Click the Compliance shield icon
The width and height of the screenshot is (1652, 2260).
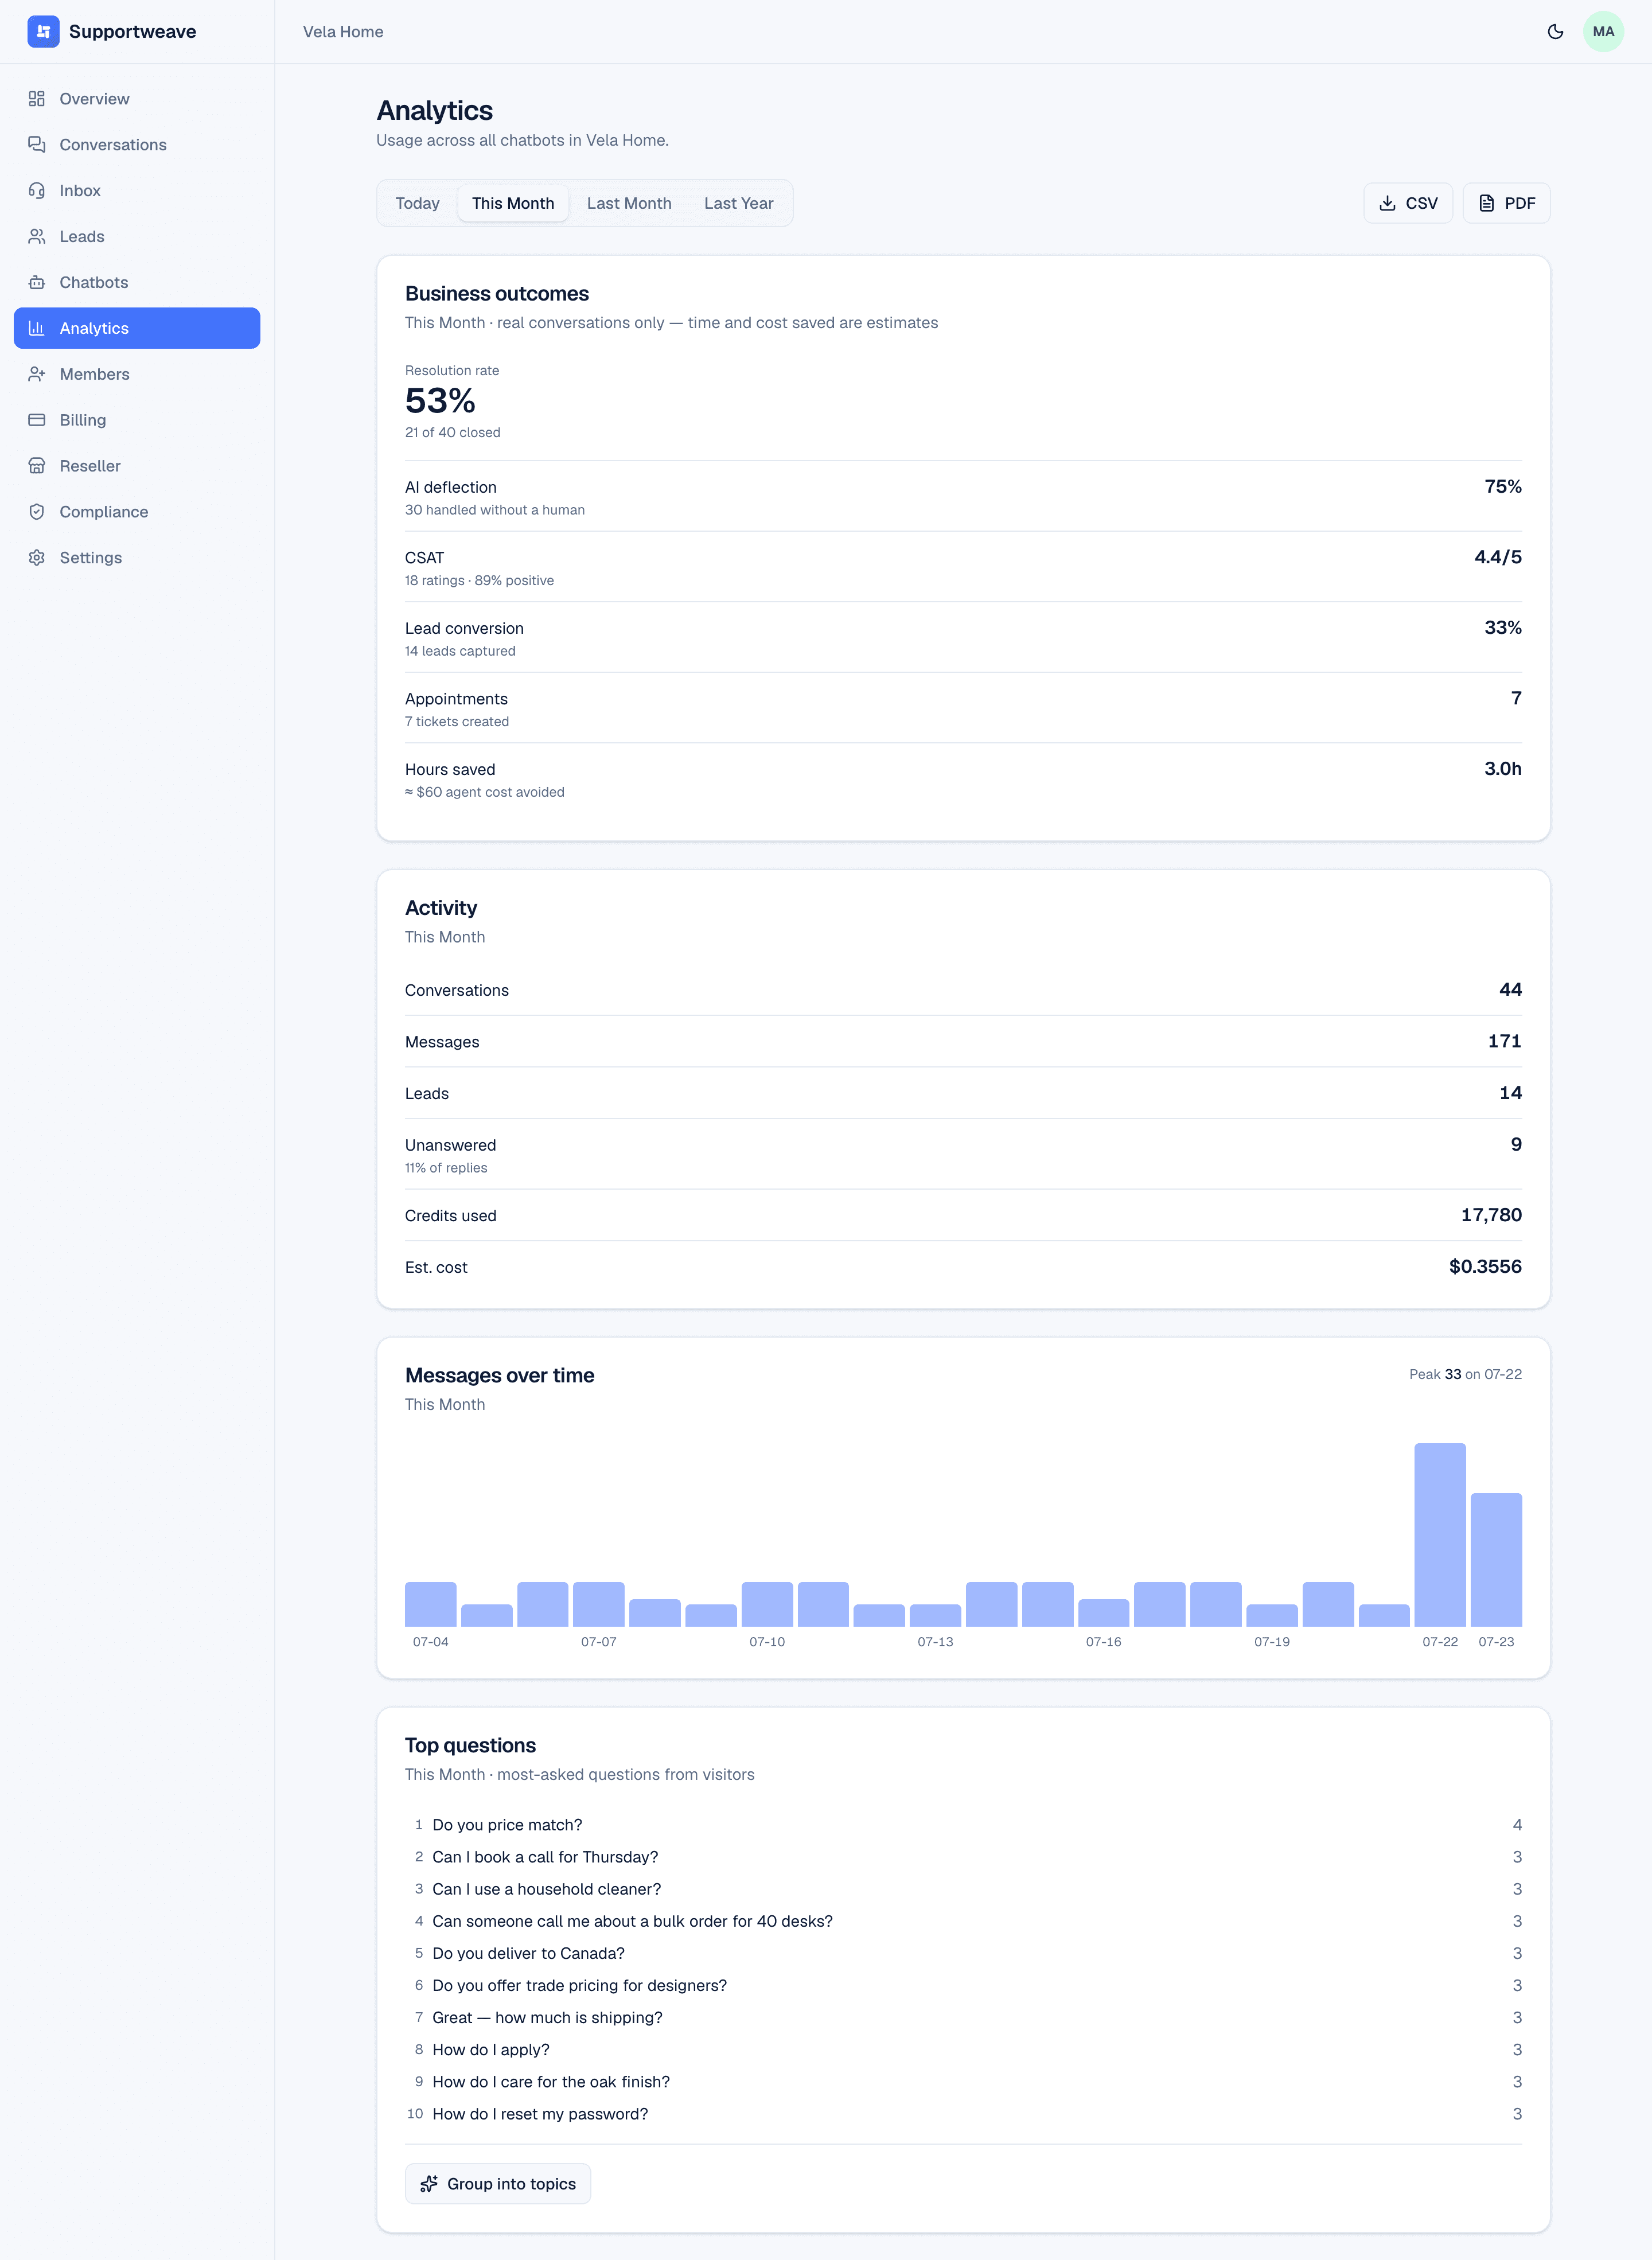[x=37, y=512]
